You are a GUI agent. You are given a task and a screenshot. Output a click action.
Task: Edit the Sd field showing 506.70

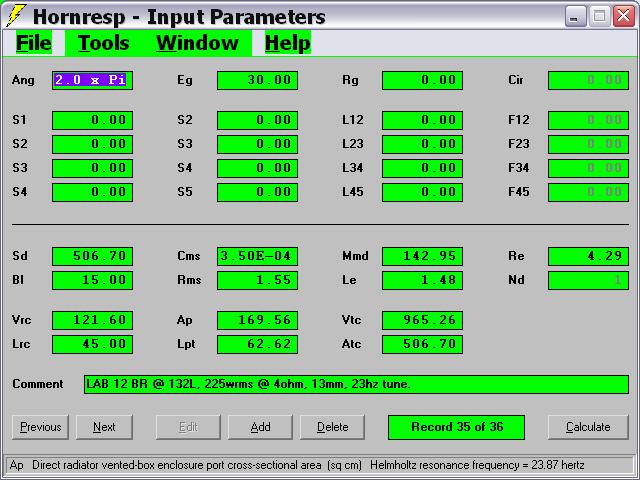coord(92,256)
